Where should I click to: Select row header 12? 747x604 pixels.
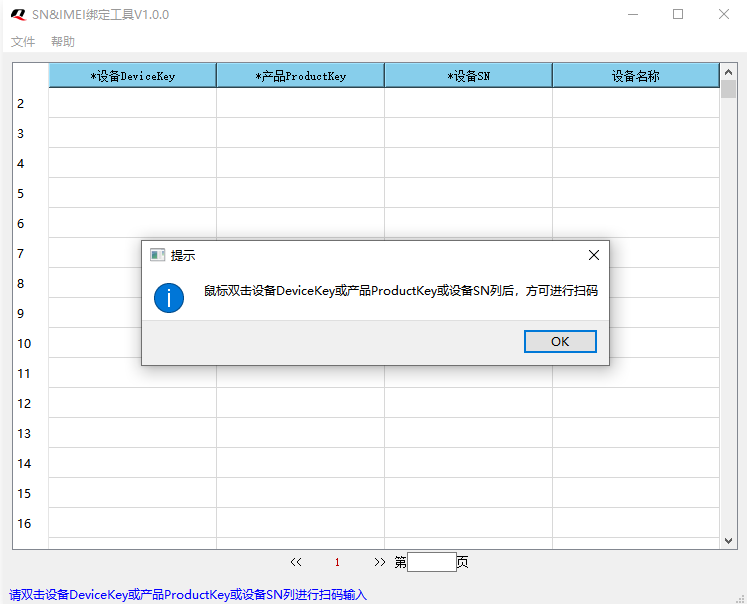pyautogui.click(x=30, y=403)
